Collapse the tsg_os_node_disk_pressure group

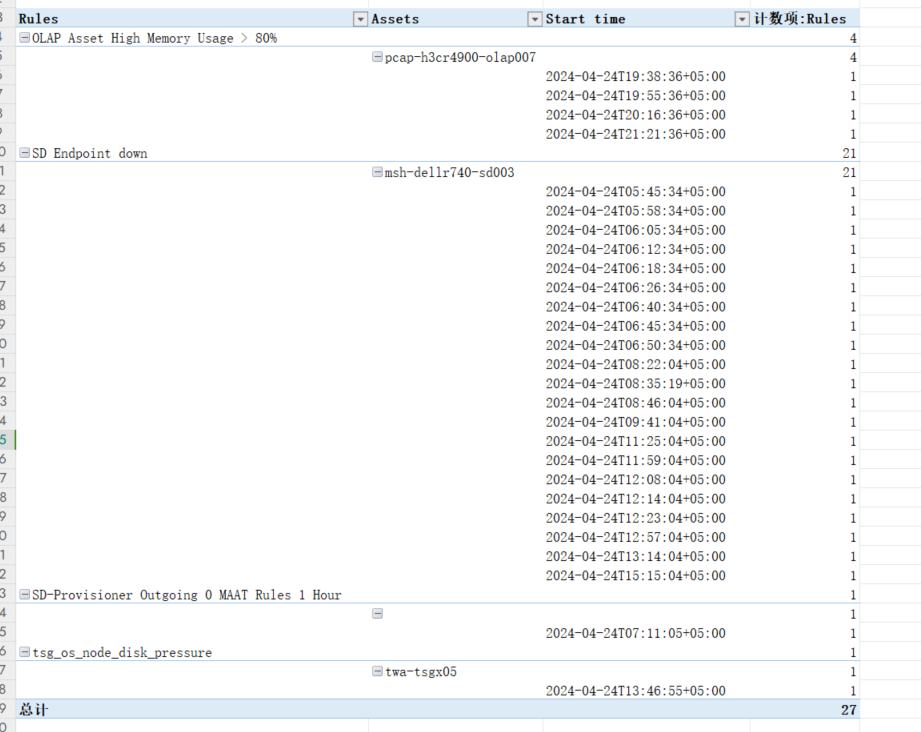pyautogui.click(x=24, y=653)
